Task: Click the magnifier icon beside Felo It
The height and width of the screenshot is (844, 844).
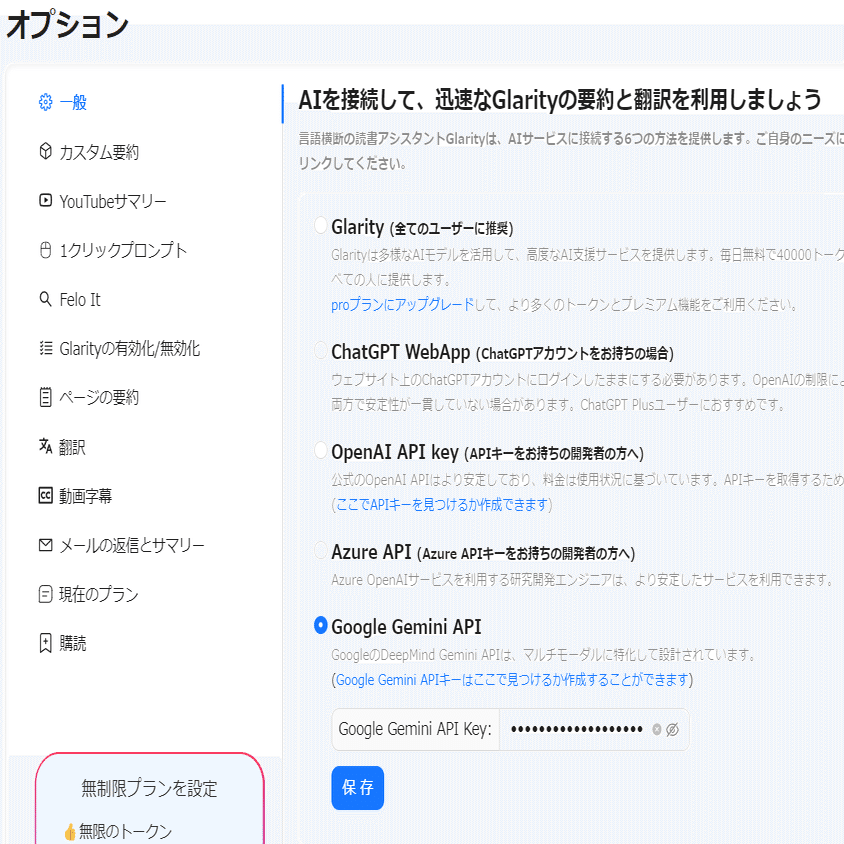Action: (46, 299)
